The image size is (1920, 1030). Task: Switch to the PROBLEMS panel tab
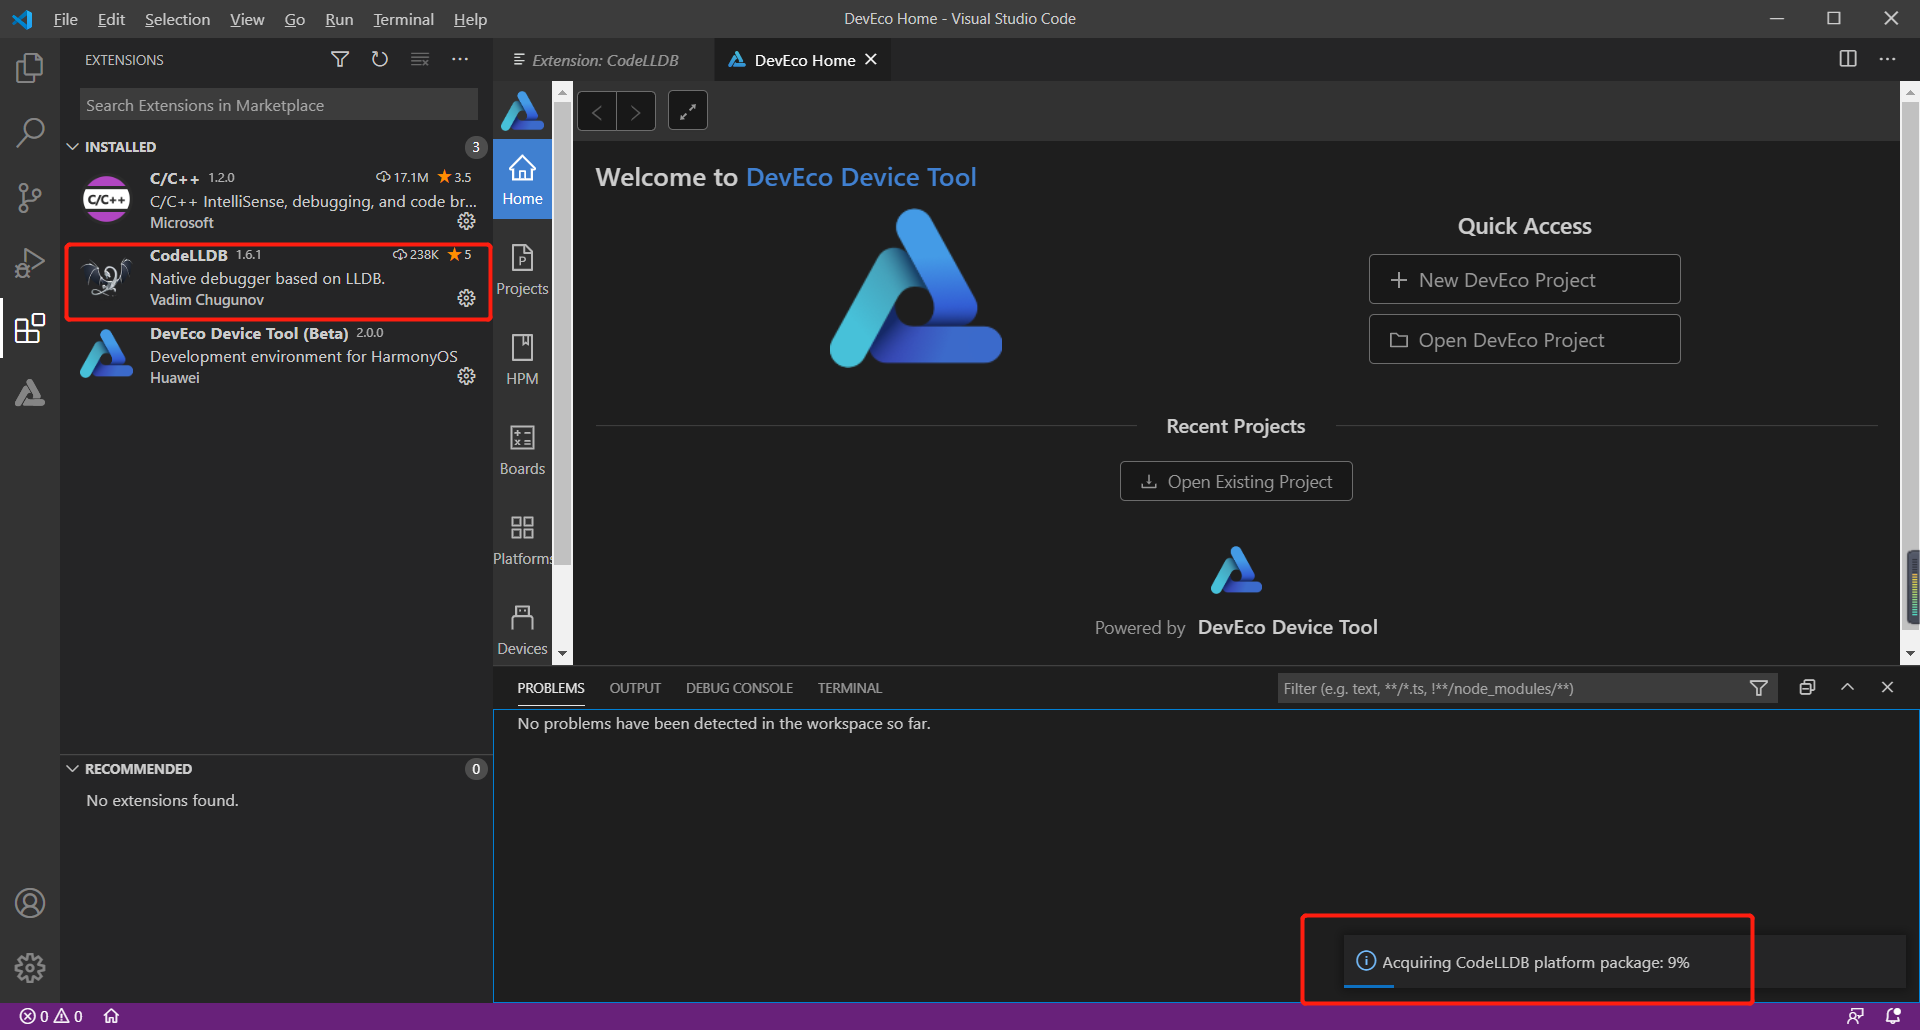point(551,688)
